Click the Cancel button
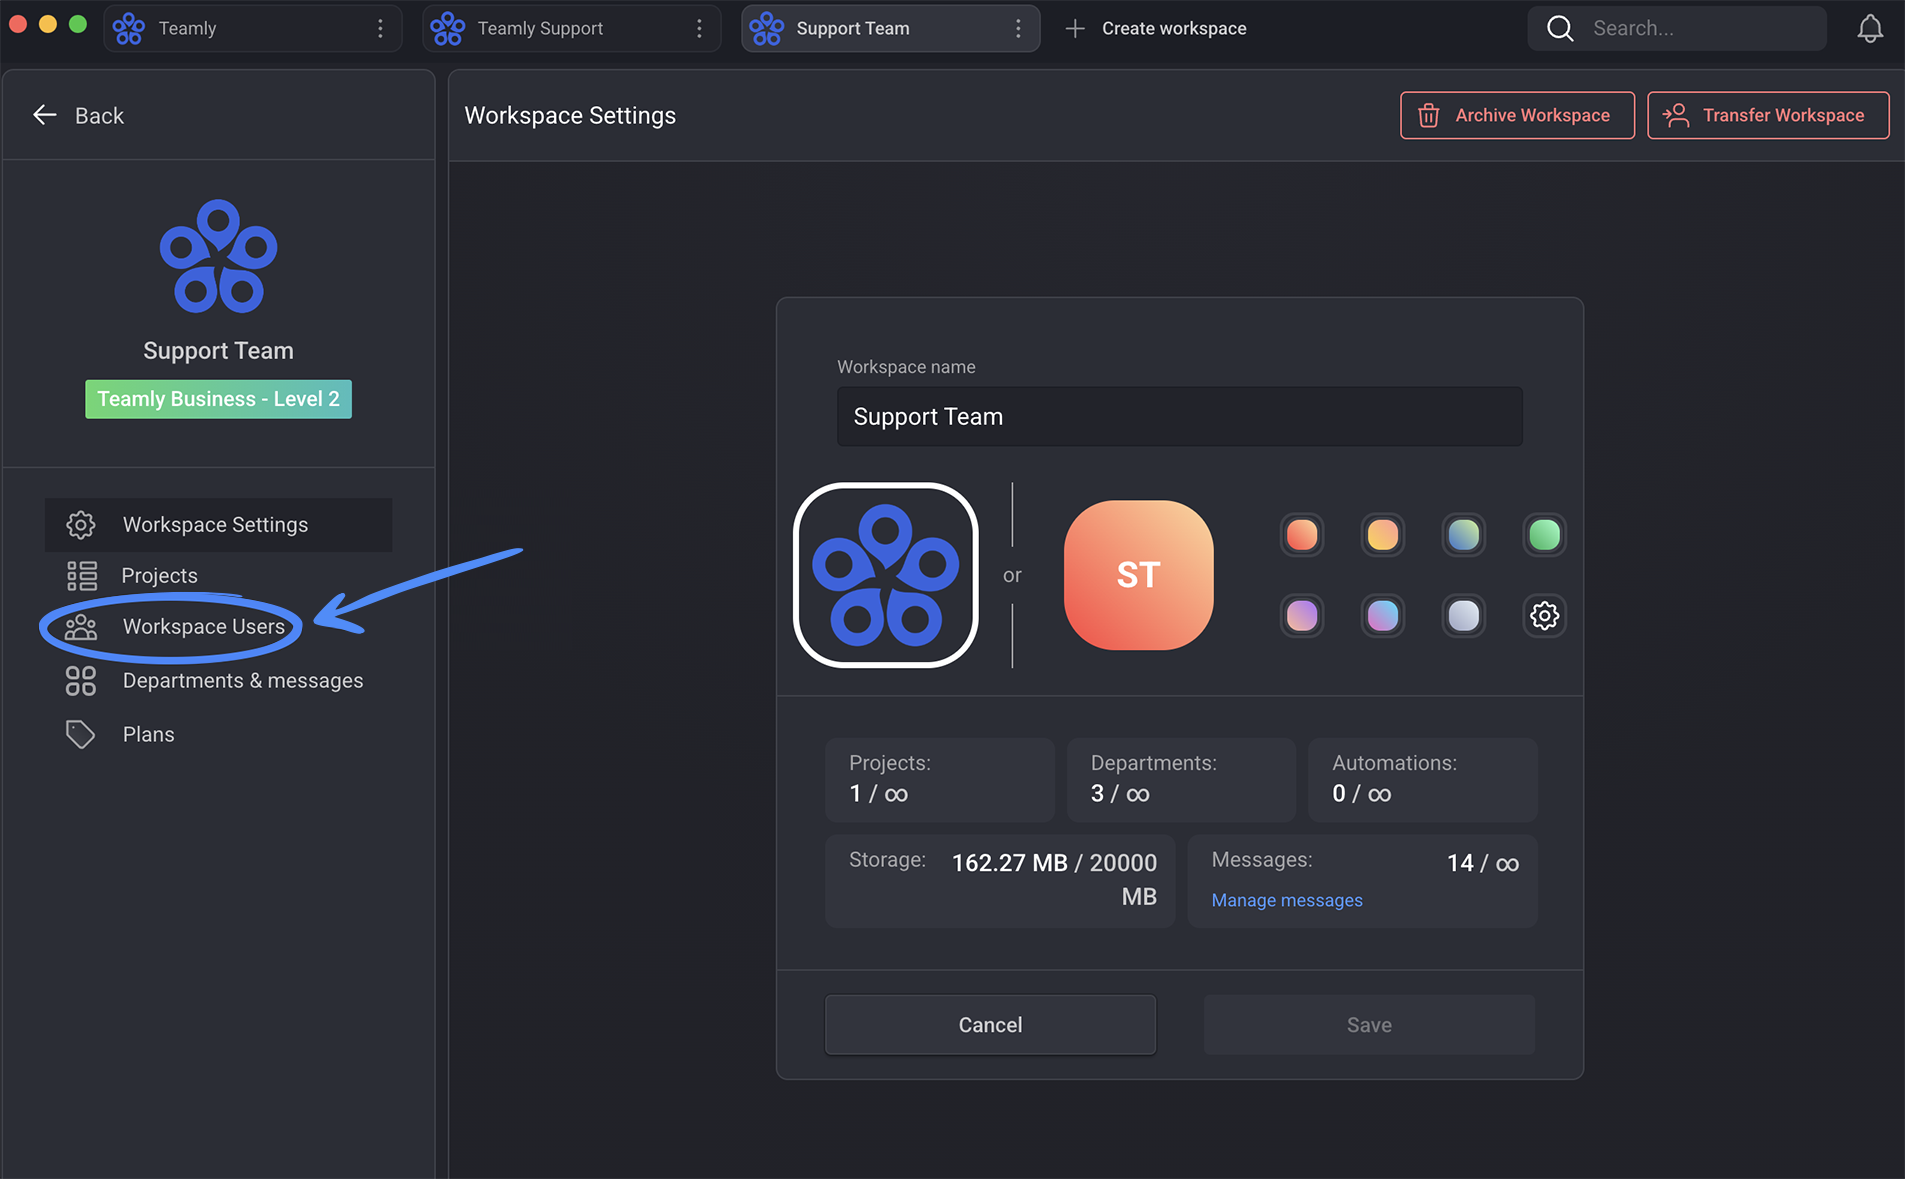The height and width of the screenshot is (1179, 1905). coord(990,1025)
